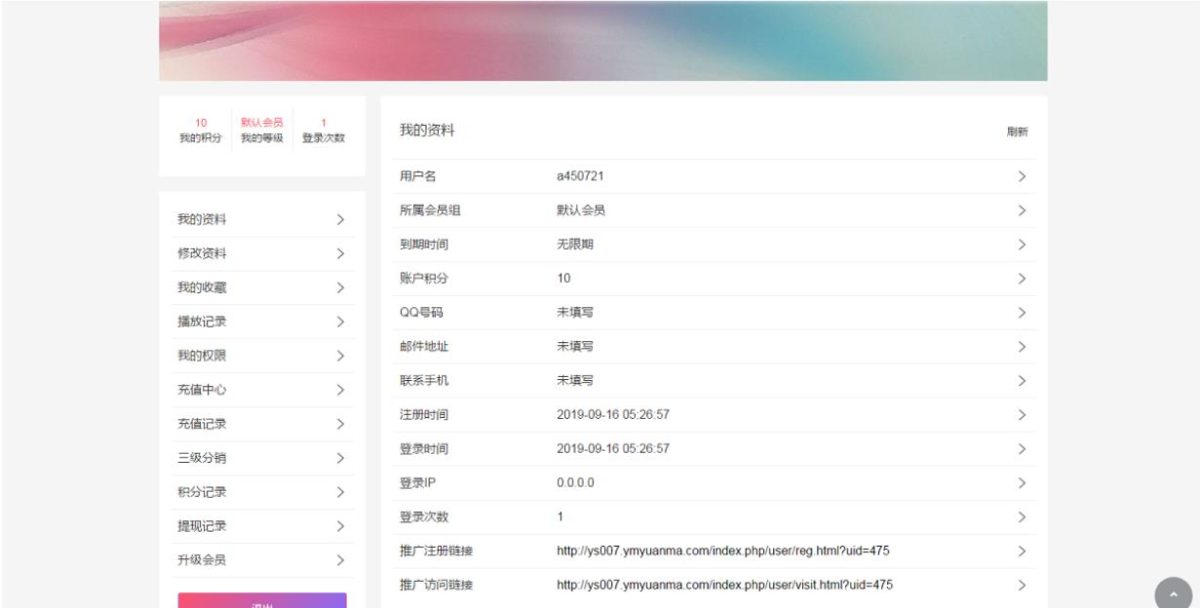Viewport: 1200px width, 608px height.
Task: Click the arrow on the 注册时间 row
Action: tap(1022, 414)
